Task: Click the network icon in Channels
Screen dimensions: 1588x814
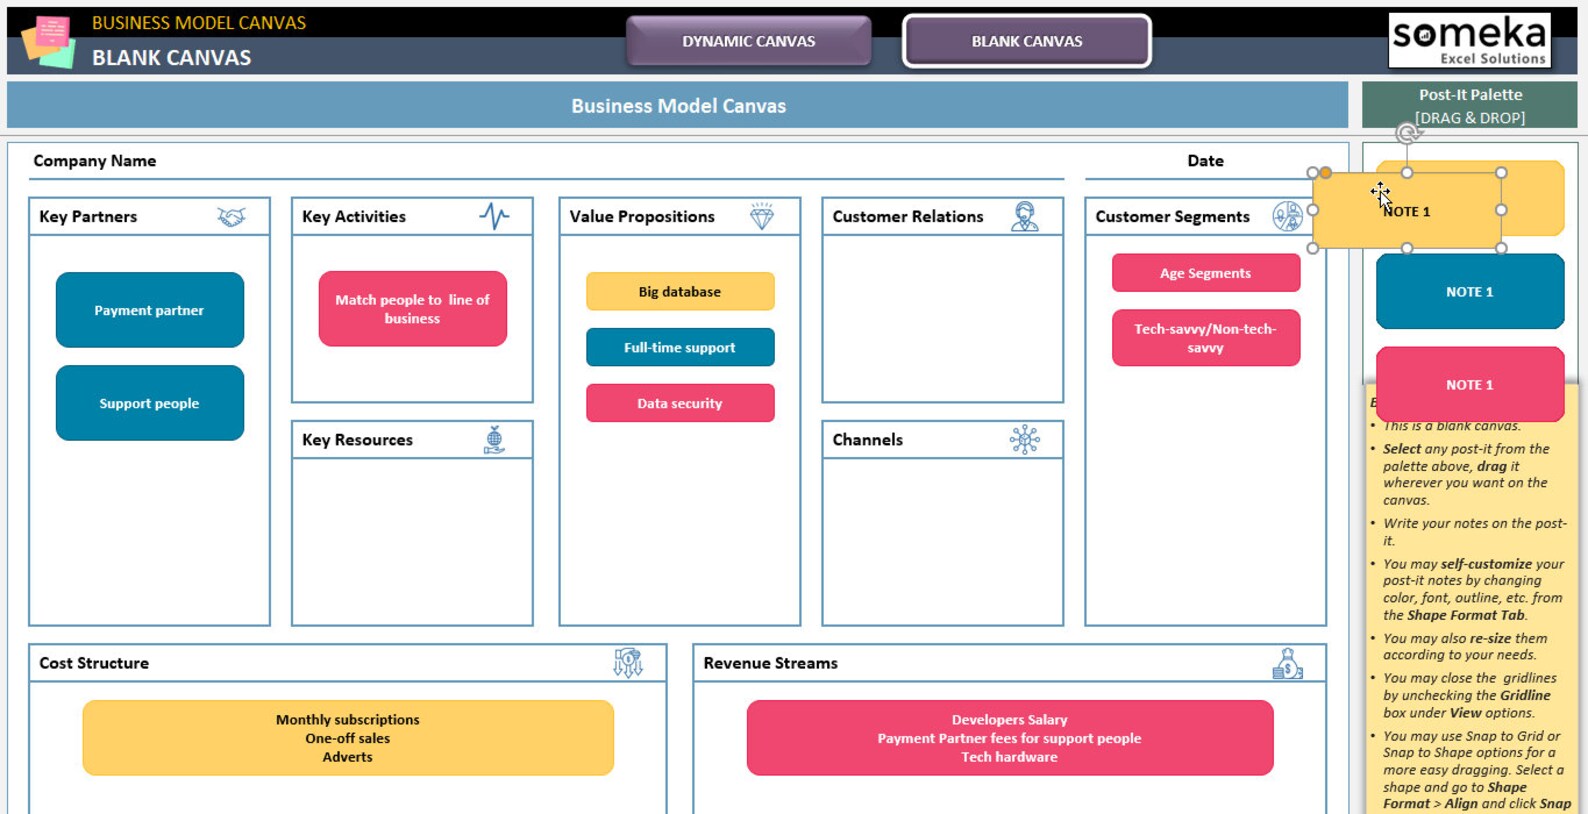Action: [1025, 439]
